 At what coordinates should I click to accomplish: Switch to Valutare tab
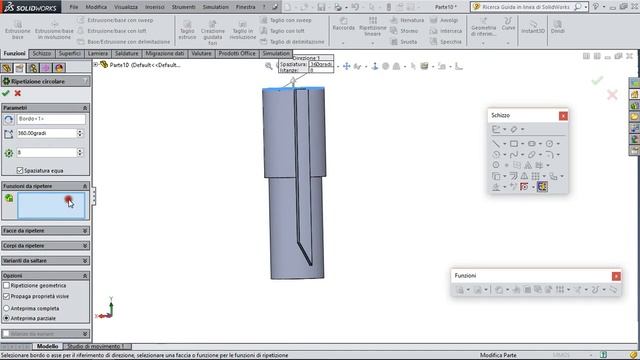click(201, 53)
